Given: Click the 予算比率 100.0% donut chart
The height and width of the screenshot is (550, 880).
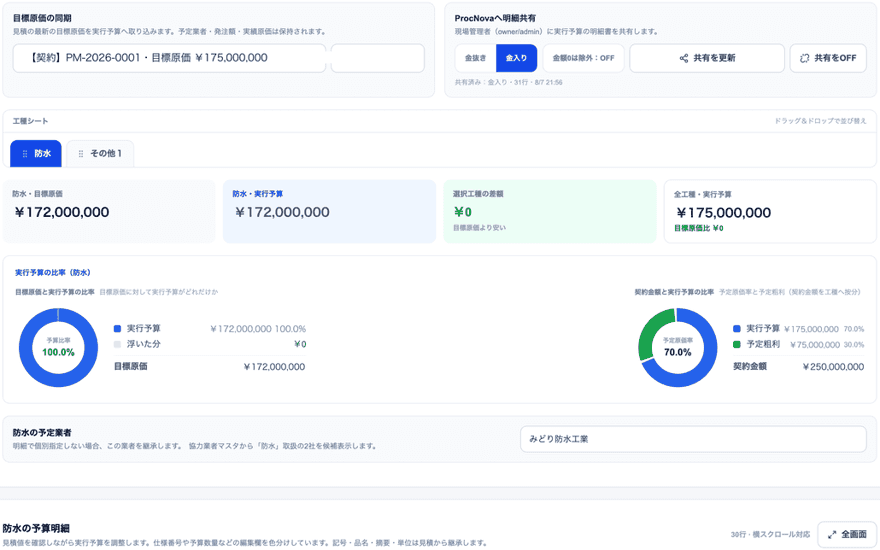Looking at the screenshot, I should [x=58, y=347].
